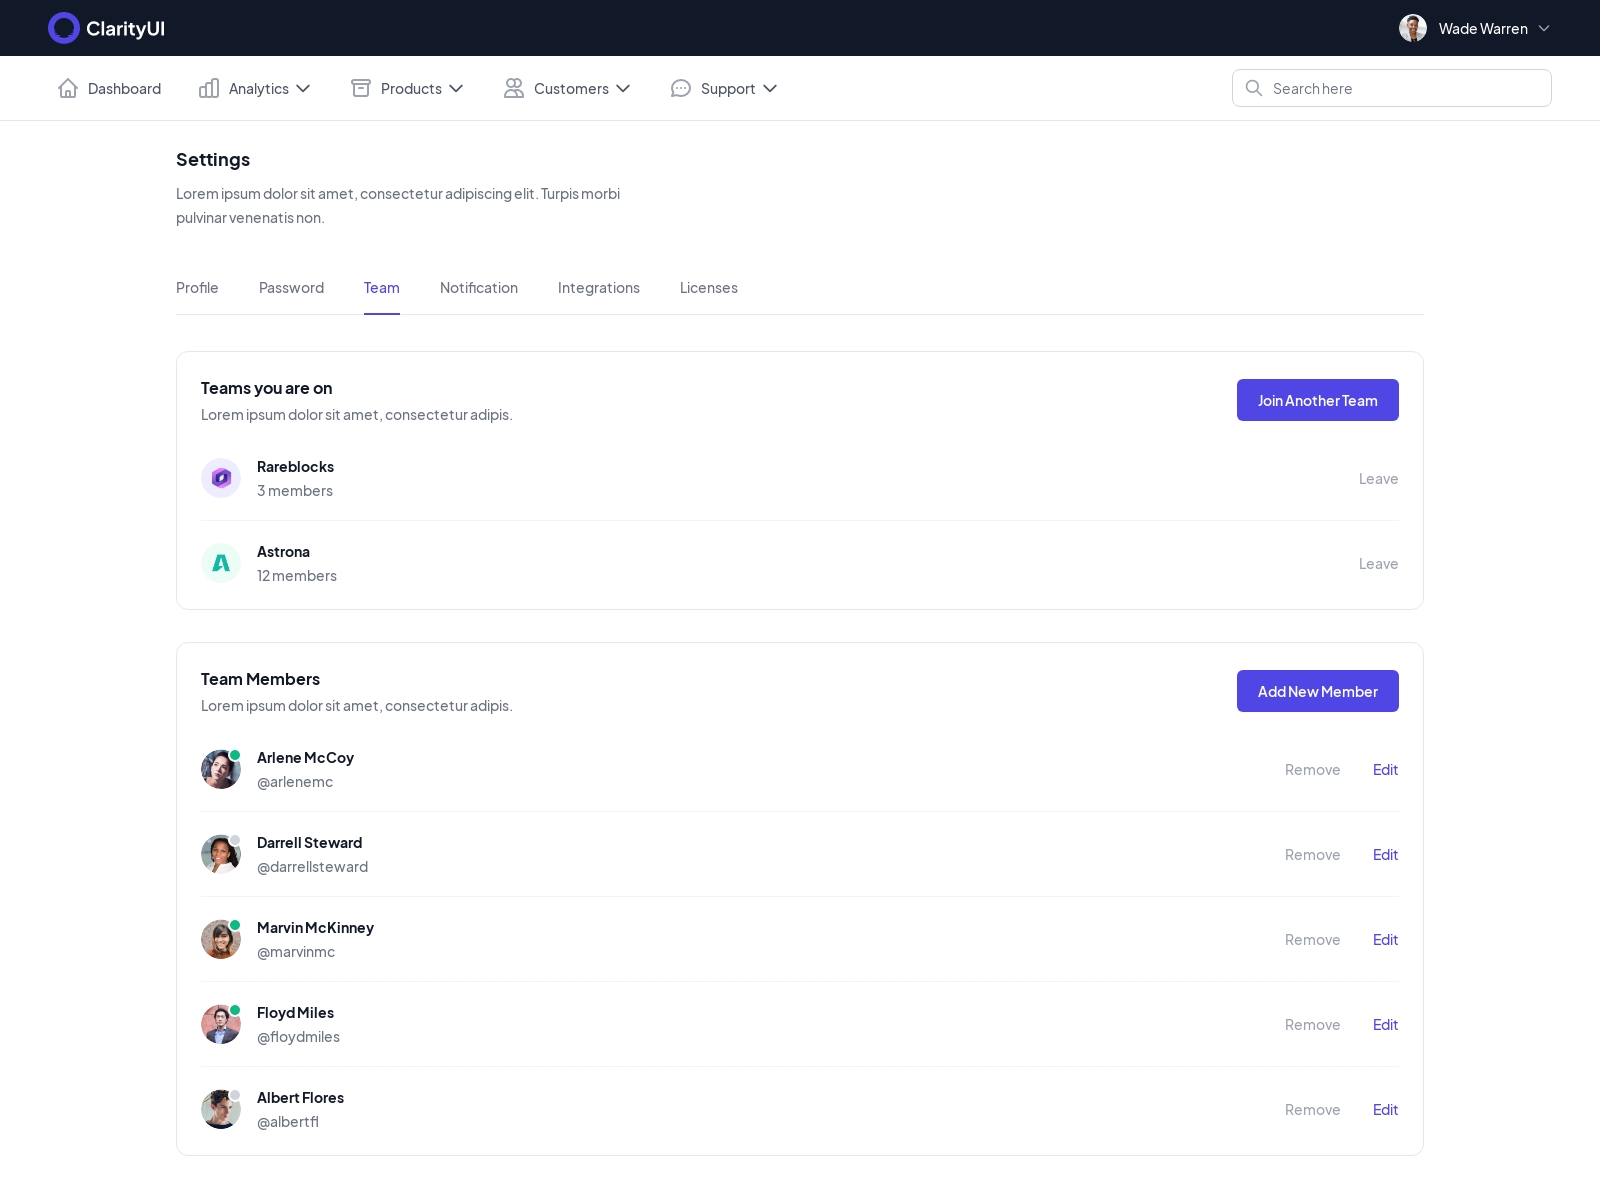Click the '12 members' text

[297, 576]
